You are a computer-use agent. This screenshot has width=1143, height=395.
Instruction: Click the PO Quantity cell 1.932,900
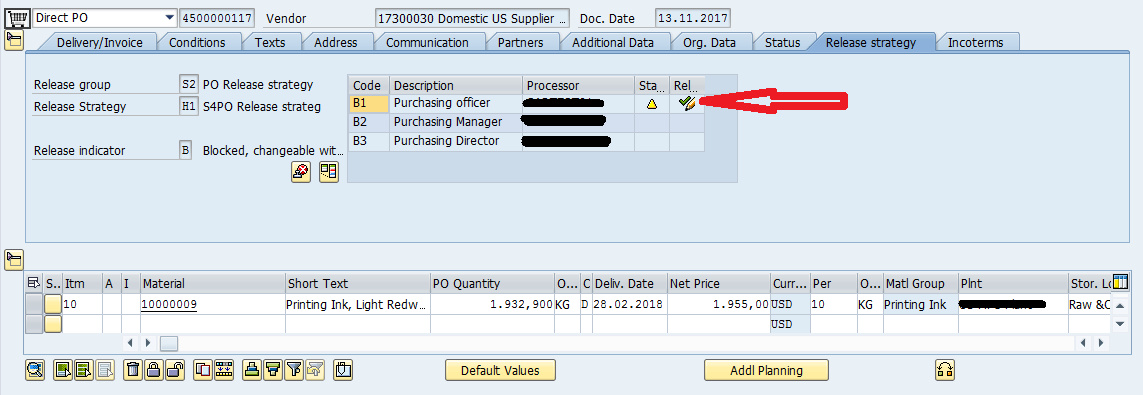point(492,304)
